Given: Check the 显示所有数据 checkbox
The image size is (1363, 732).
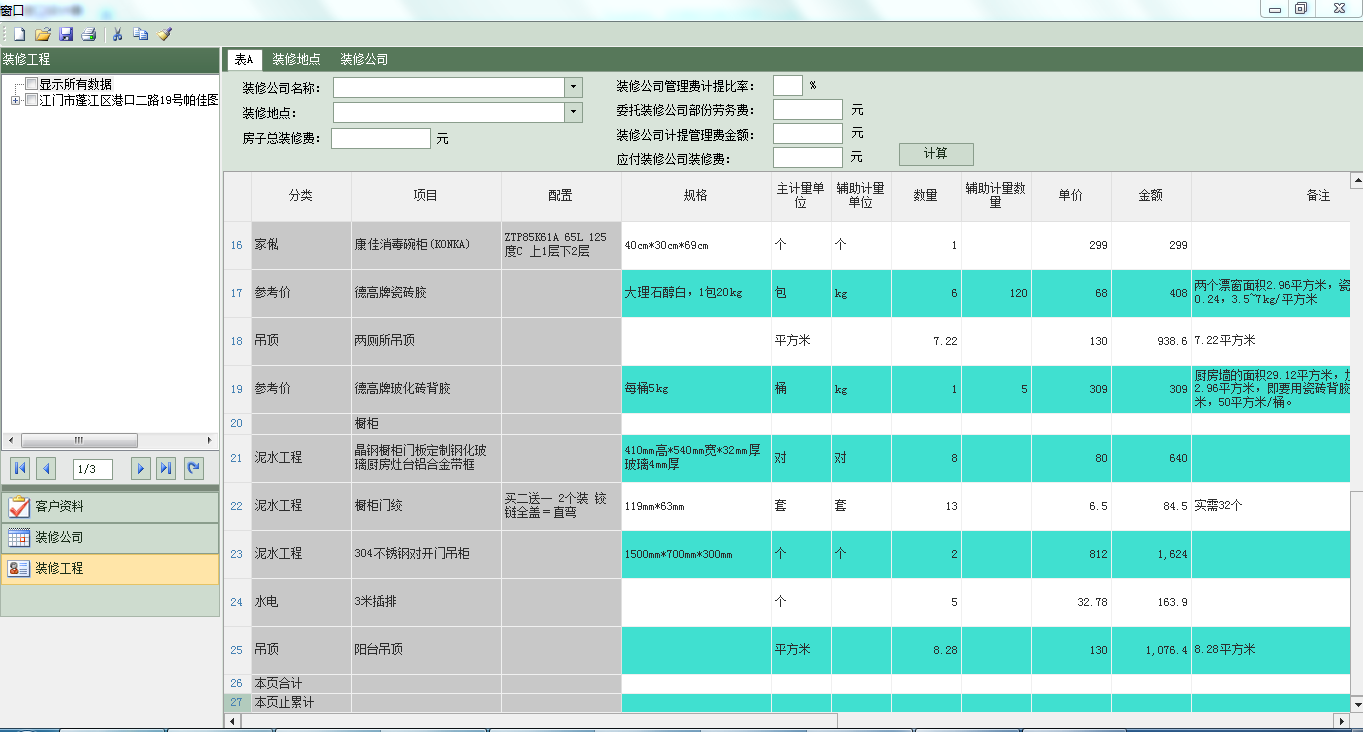Looking at the screenshot, I should click(32, 84).
